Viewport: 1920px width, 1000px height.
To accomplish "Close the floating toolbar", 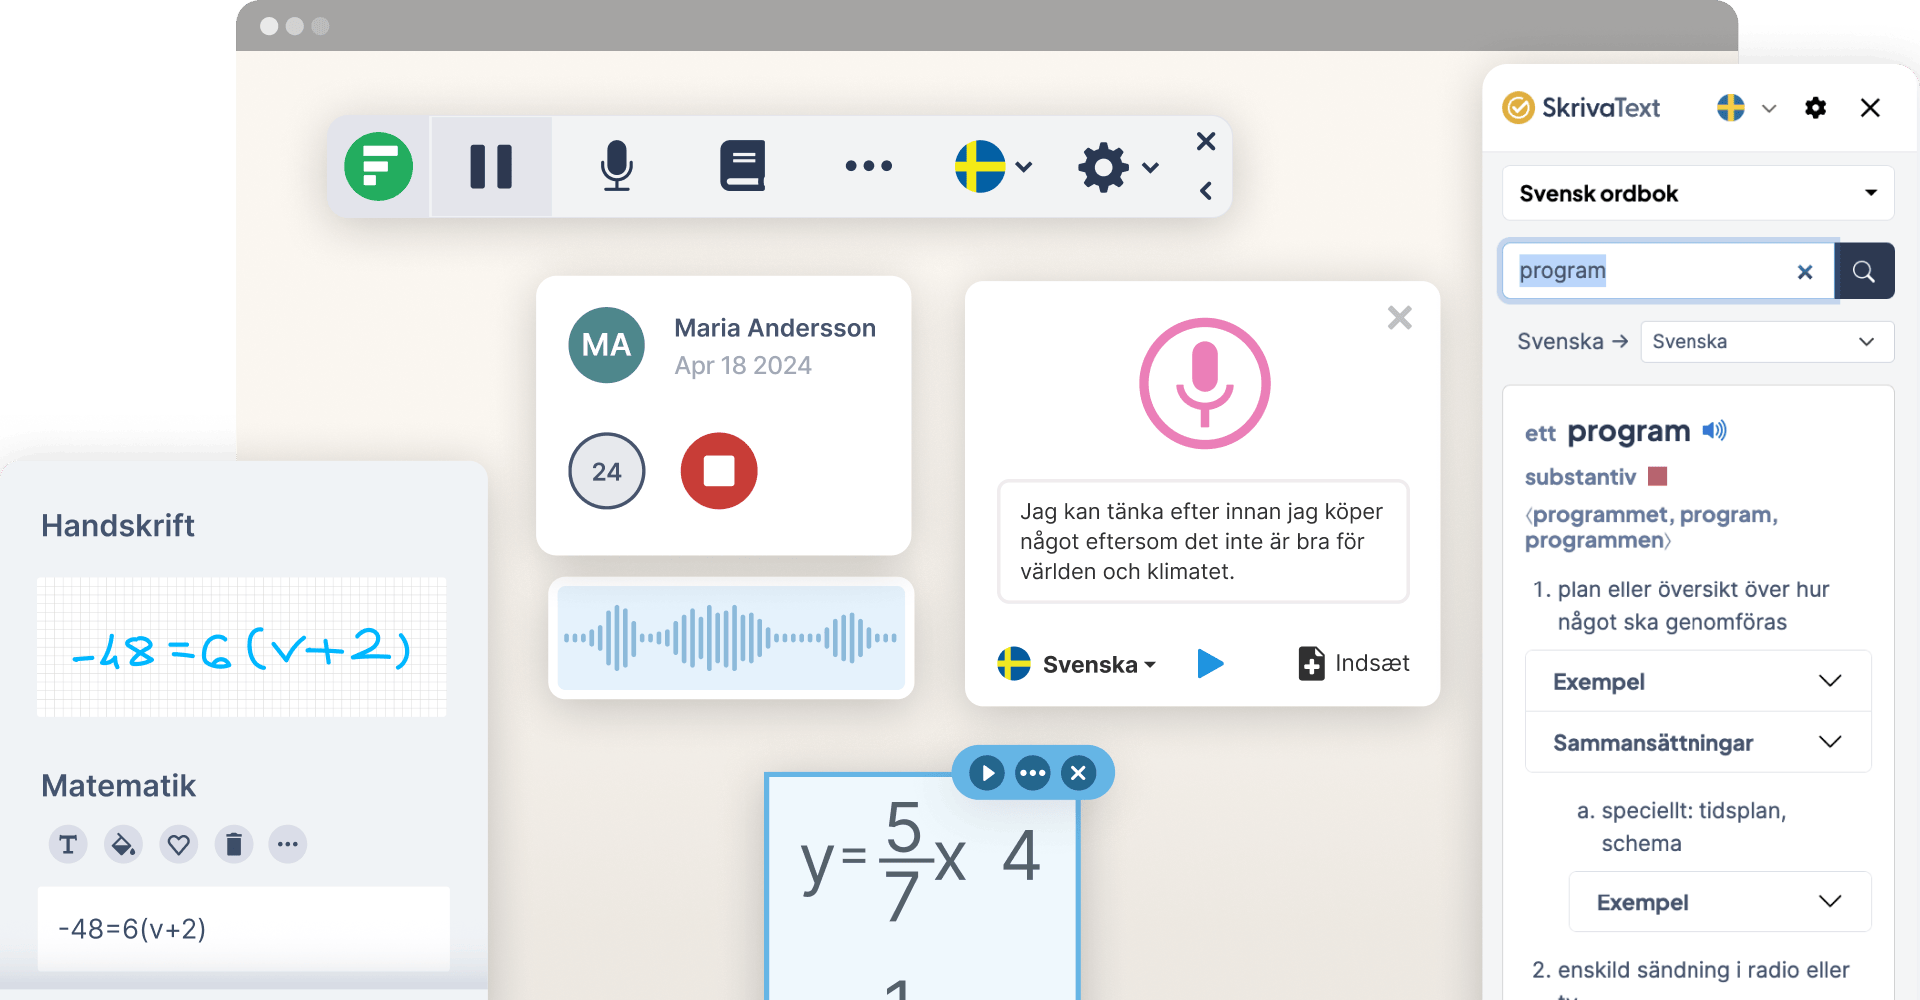I will pos(1206,141).
